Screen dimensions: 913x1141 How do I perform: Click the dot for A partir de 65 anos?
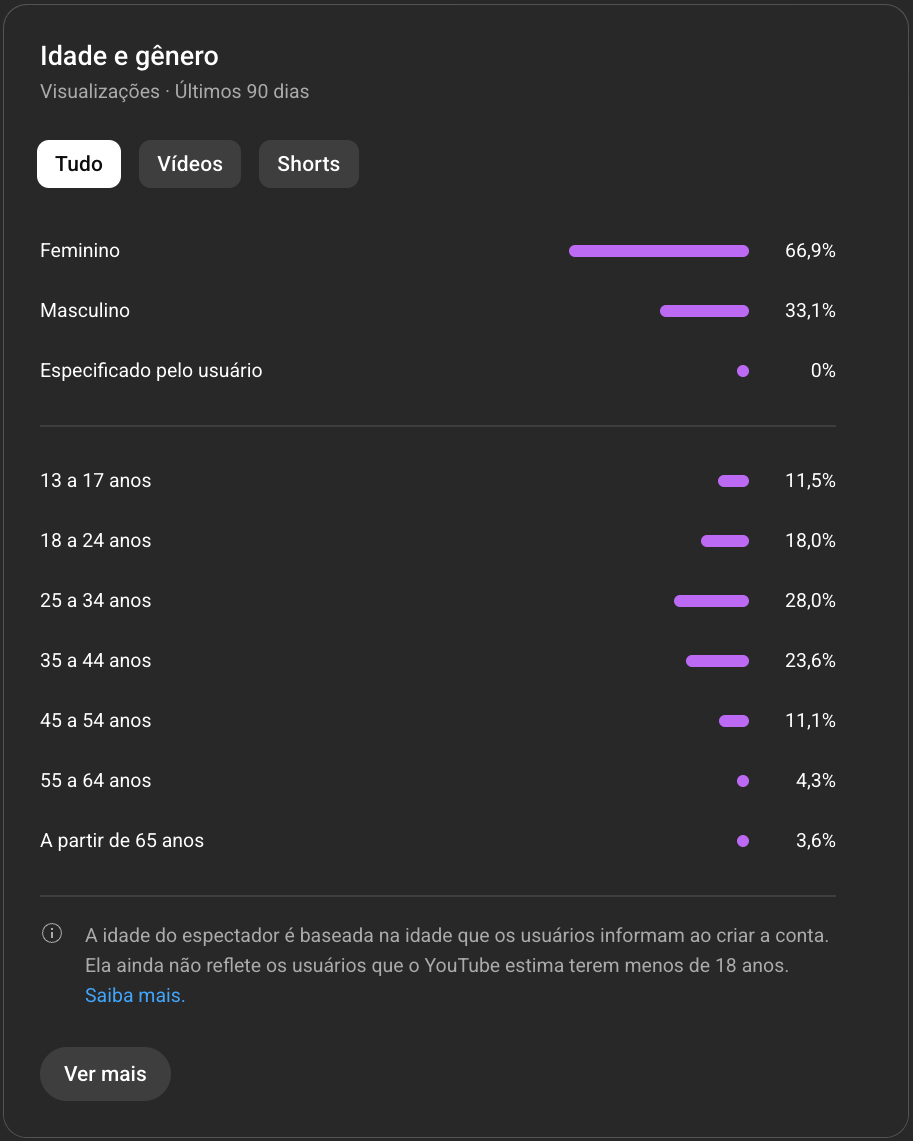coord(742,841)
